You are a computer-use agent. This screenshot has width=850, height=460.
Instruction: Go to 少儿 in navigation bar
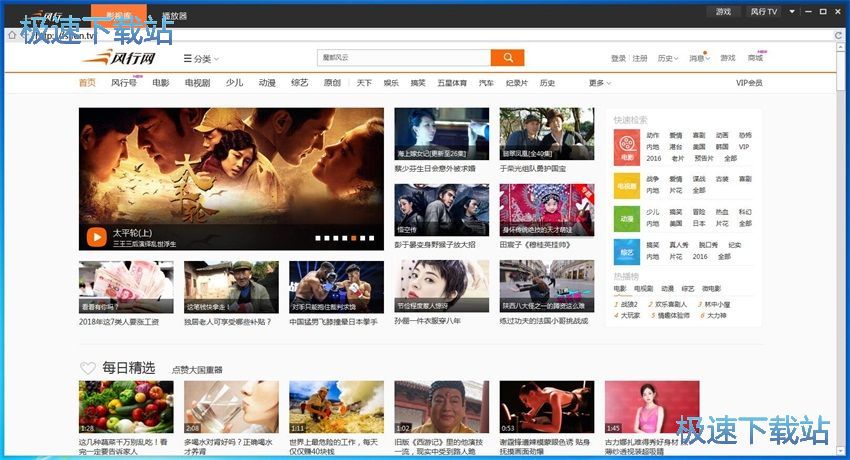point(234,83)
